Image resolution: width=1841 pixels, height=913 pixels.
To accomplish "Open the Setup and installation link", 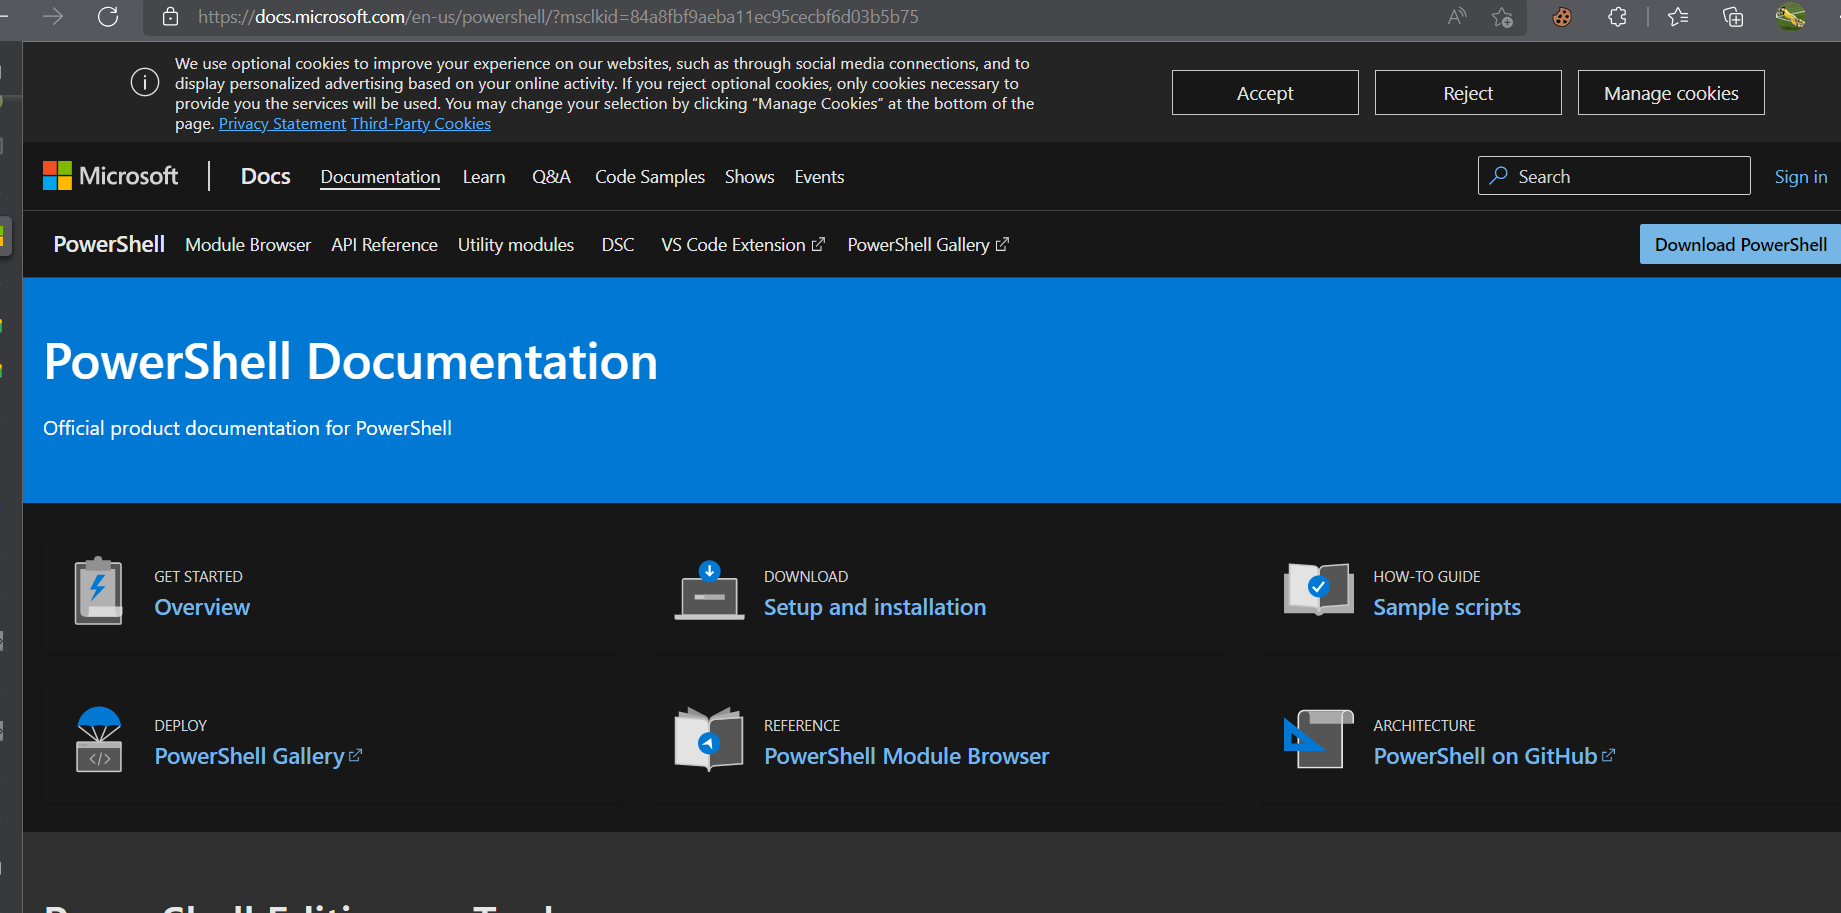I will [x=875, y=607].
